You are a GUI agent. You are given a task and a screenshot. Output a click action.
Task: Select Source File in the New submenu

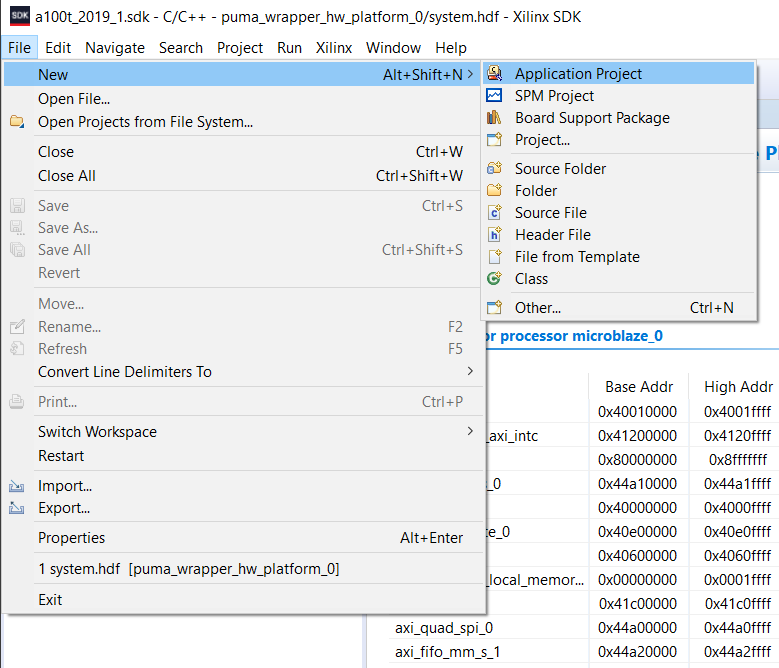coord(619,213)
